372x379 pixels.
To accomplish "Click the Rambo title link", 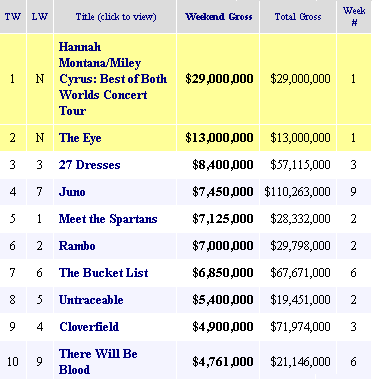I will (x=77, y=246).
